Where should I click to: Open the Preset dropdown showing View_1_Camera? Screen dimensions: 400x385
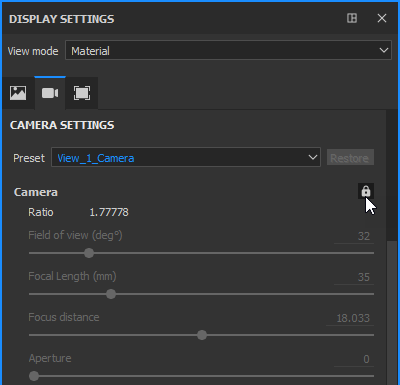click(x=186, y=157)
